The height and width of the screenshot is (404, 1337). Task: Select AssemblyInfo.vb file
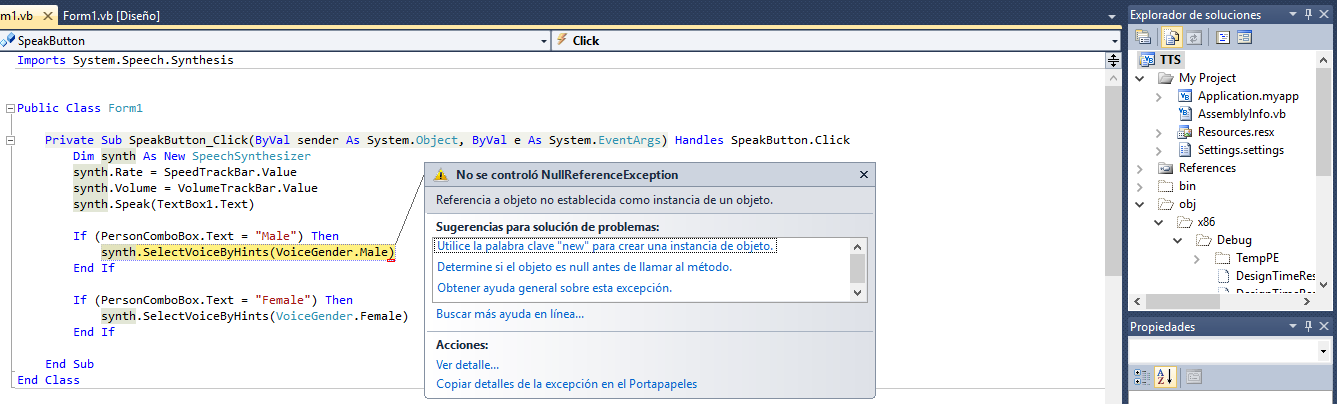pyautogui.click(x=1241, y=114)
